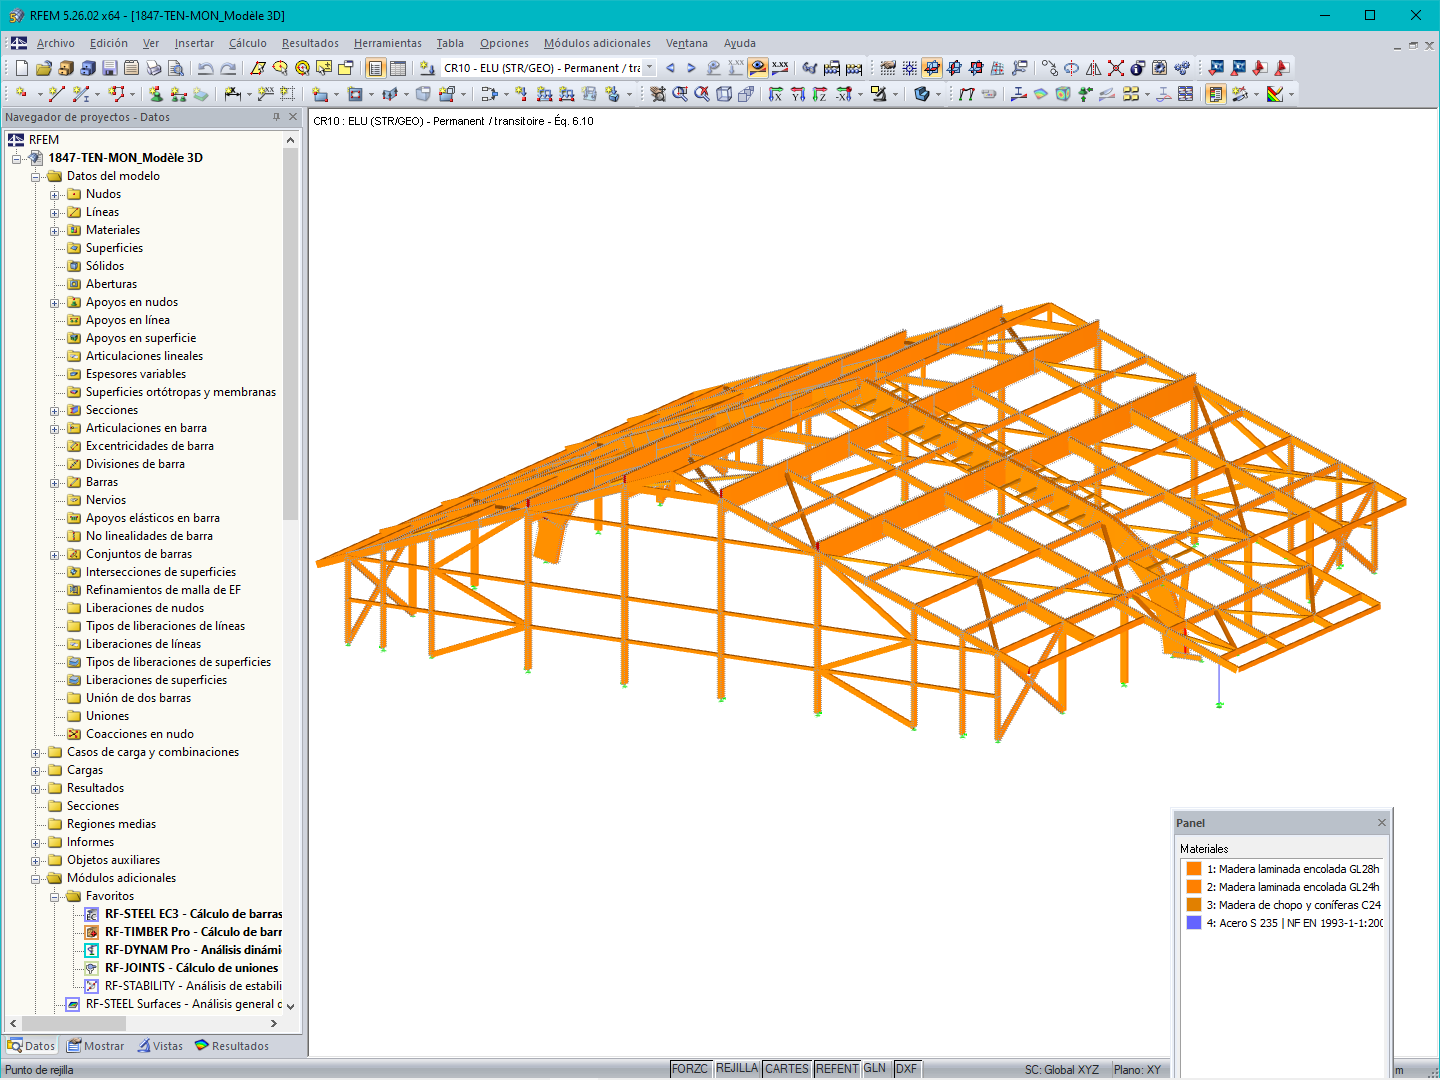Click the Acero S 235 color swatch
This screenshot has width=1440, height=1080.
[x=1192, y=922]
